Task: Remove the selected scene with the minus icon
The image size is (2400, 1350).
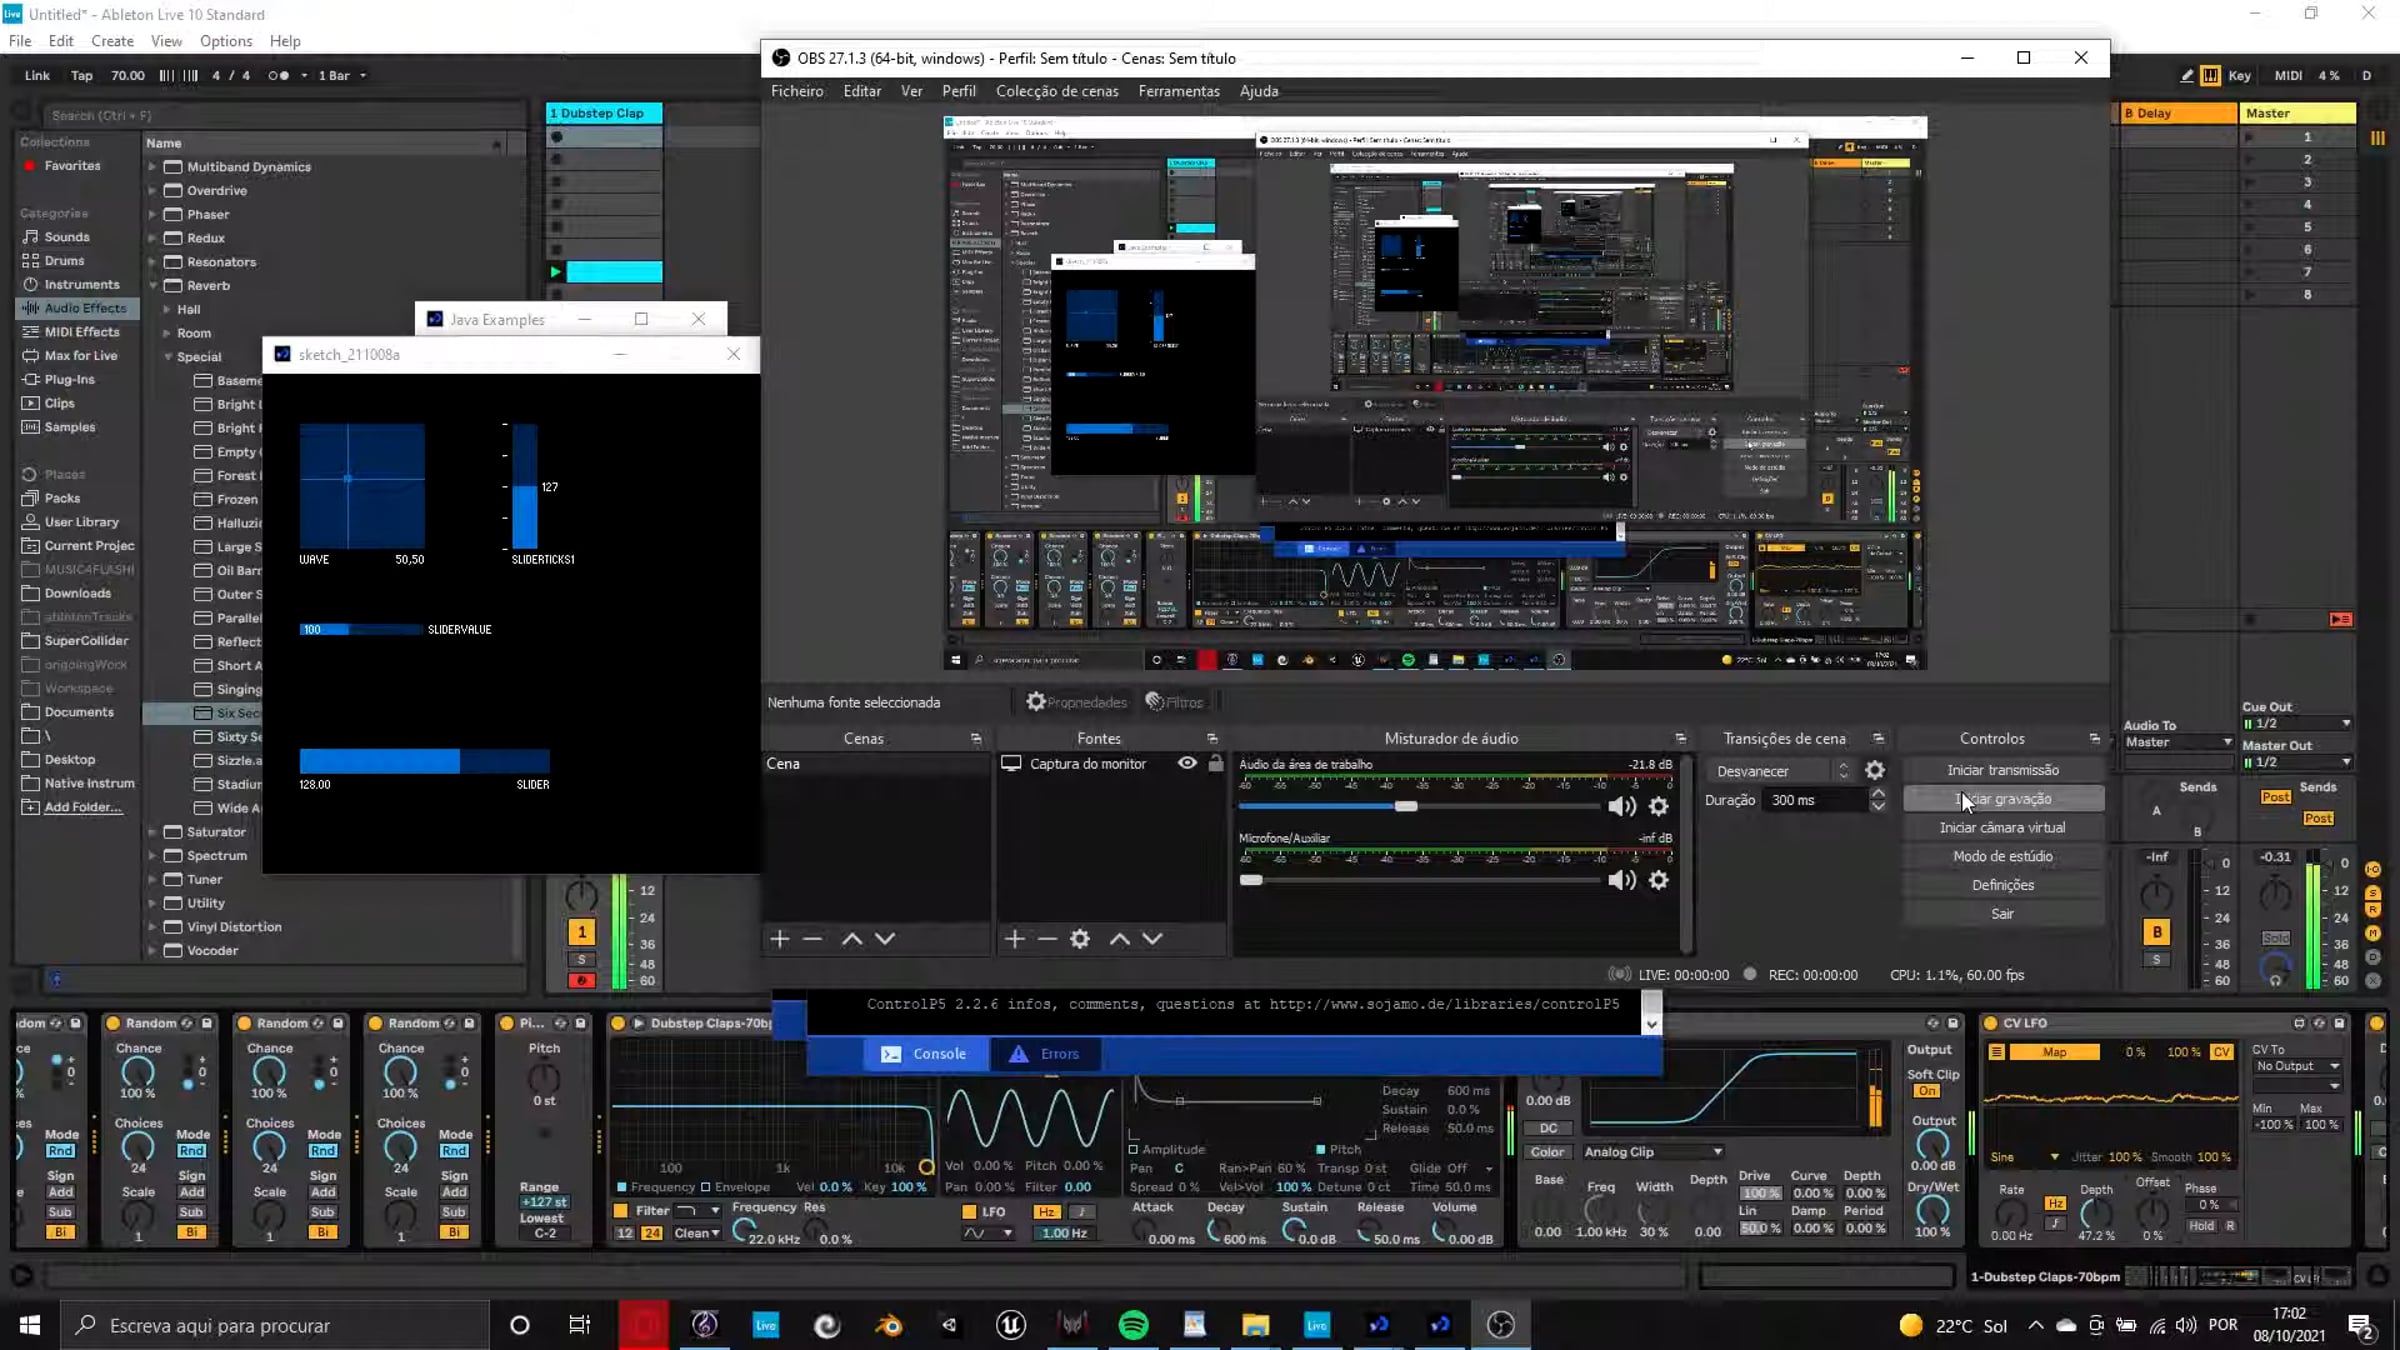Action: [812, 938]
